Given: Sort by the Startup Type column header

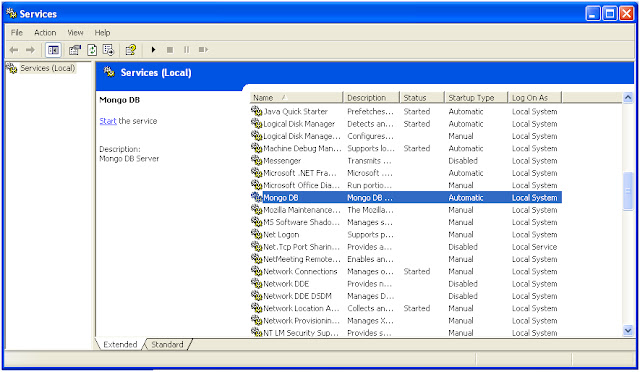Looking at the screenshot, I should click(476, 98).
